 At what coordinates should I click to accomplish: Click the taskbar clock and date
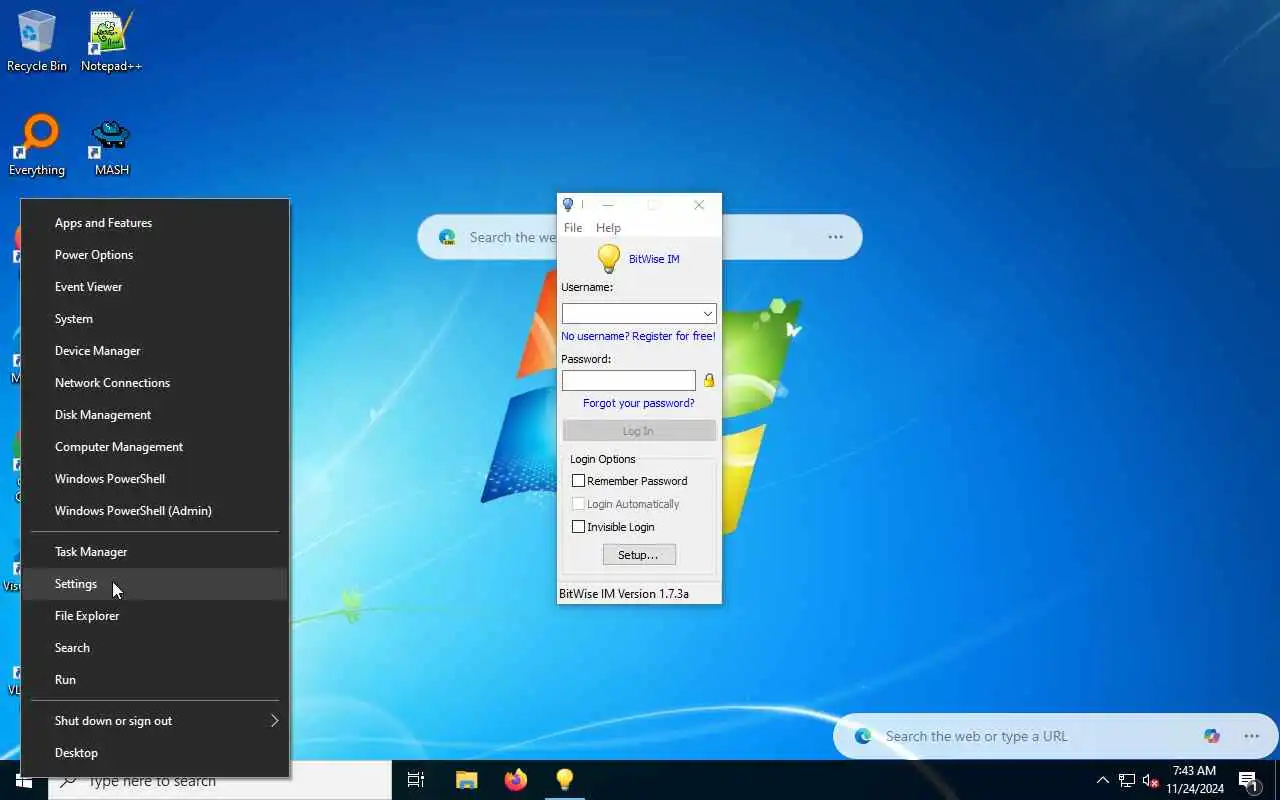click(1194, 780)
